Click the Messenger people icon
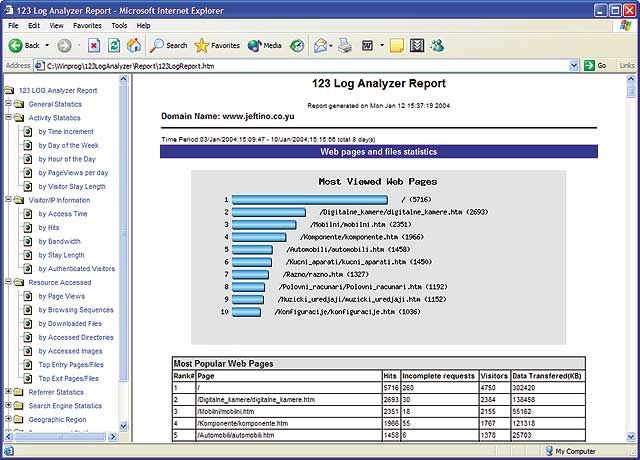The height and width of the screenshot is (460, 640). [437, 45]
